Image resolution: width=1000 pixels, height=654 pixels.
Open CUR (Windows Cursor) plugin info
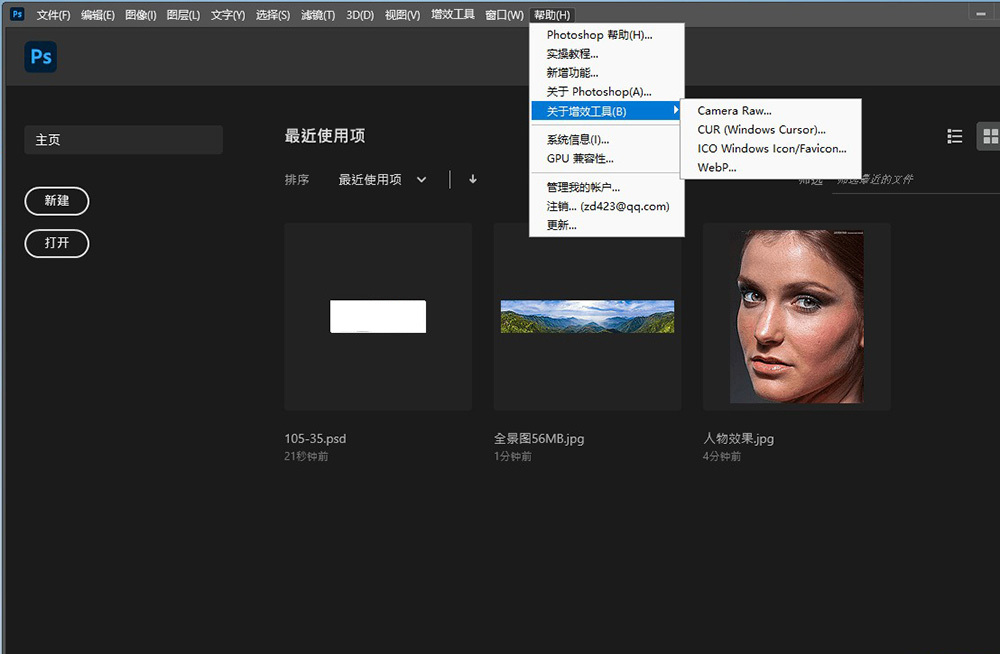[761, 130]
